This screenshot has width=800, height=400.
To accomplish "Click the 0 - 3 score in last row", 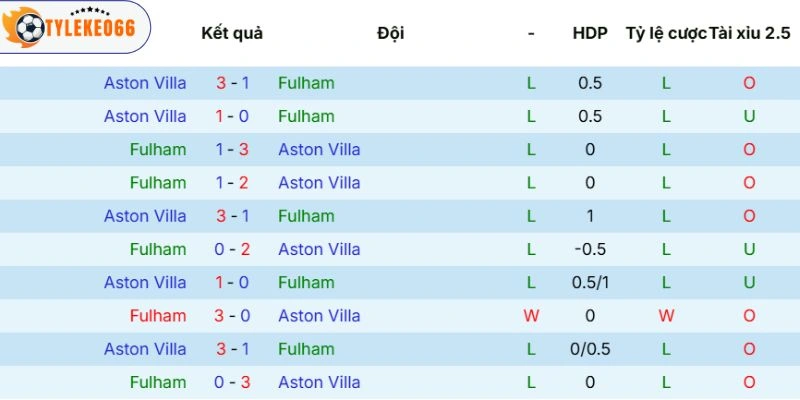I will coord(232,382).
